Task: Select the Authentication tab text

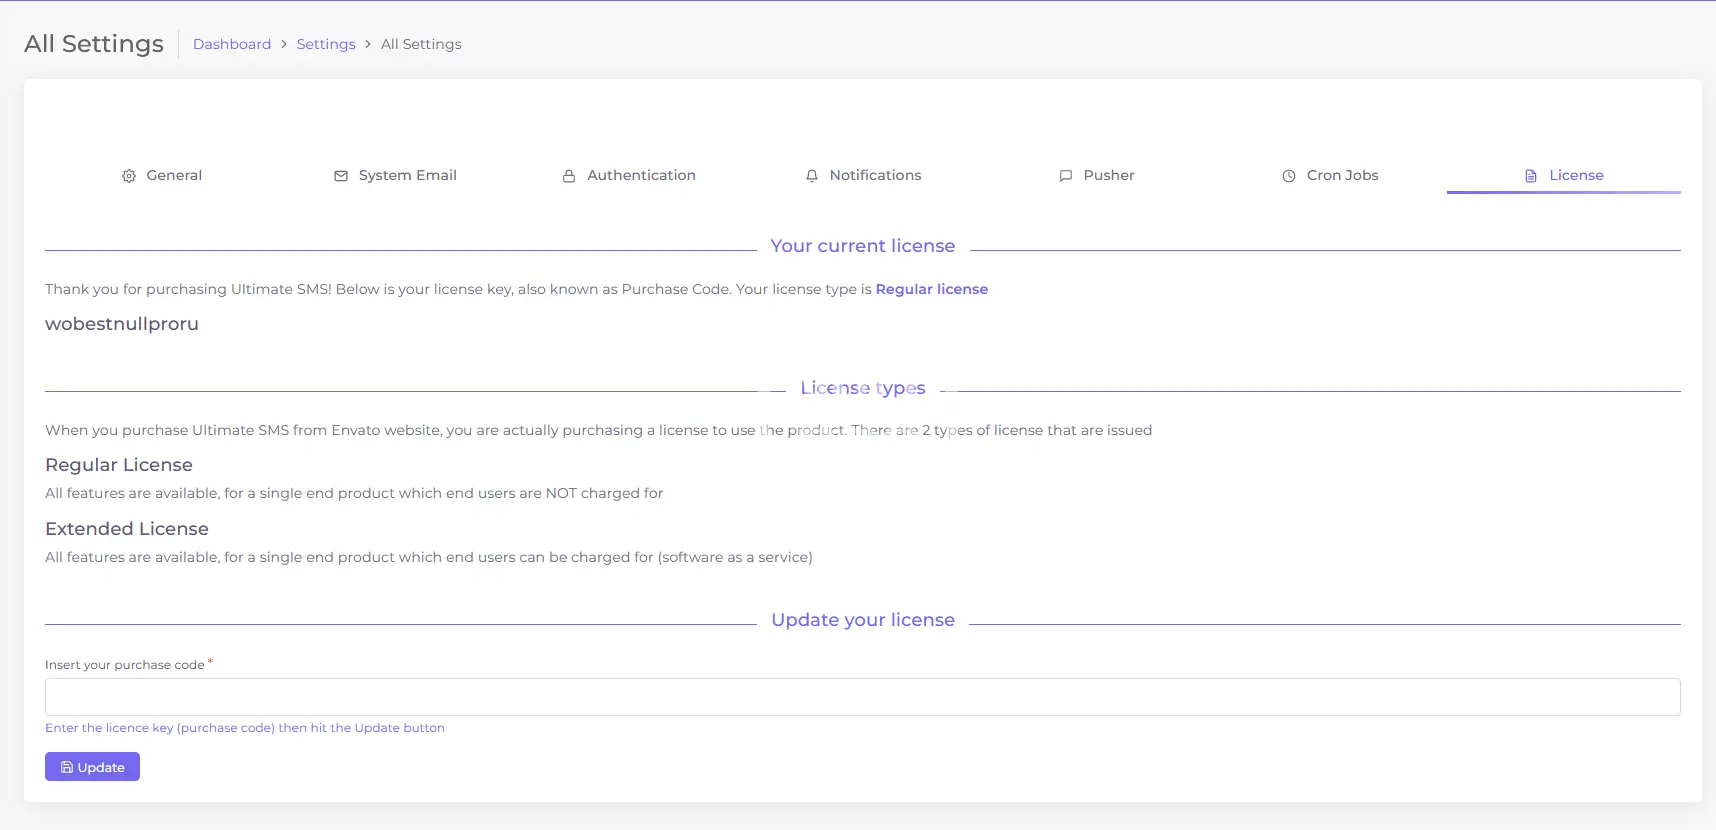Action: pyautogui.click(x=641, y=175)
